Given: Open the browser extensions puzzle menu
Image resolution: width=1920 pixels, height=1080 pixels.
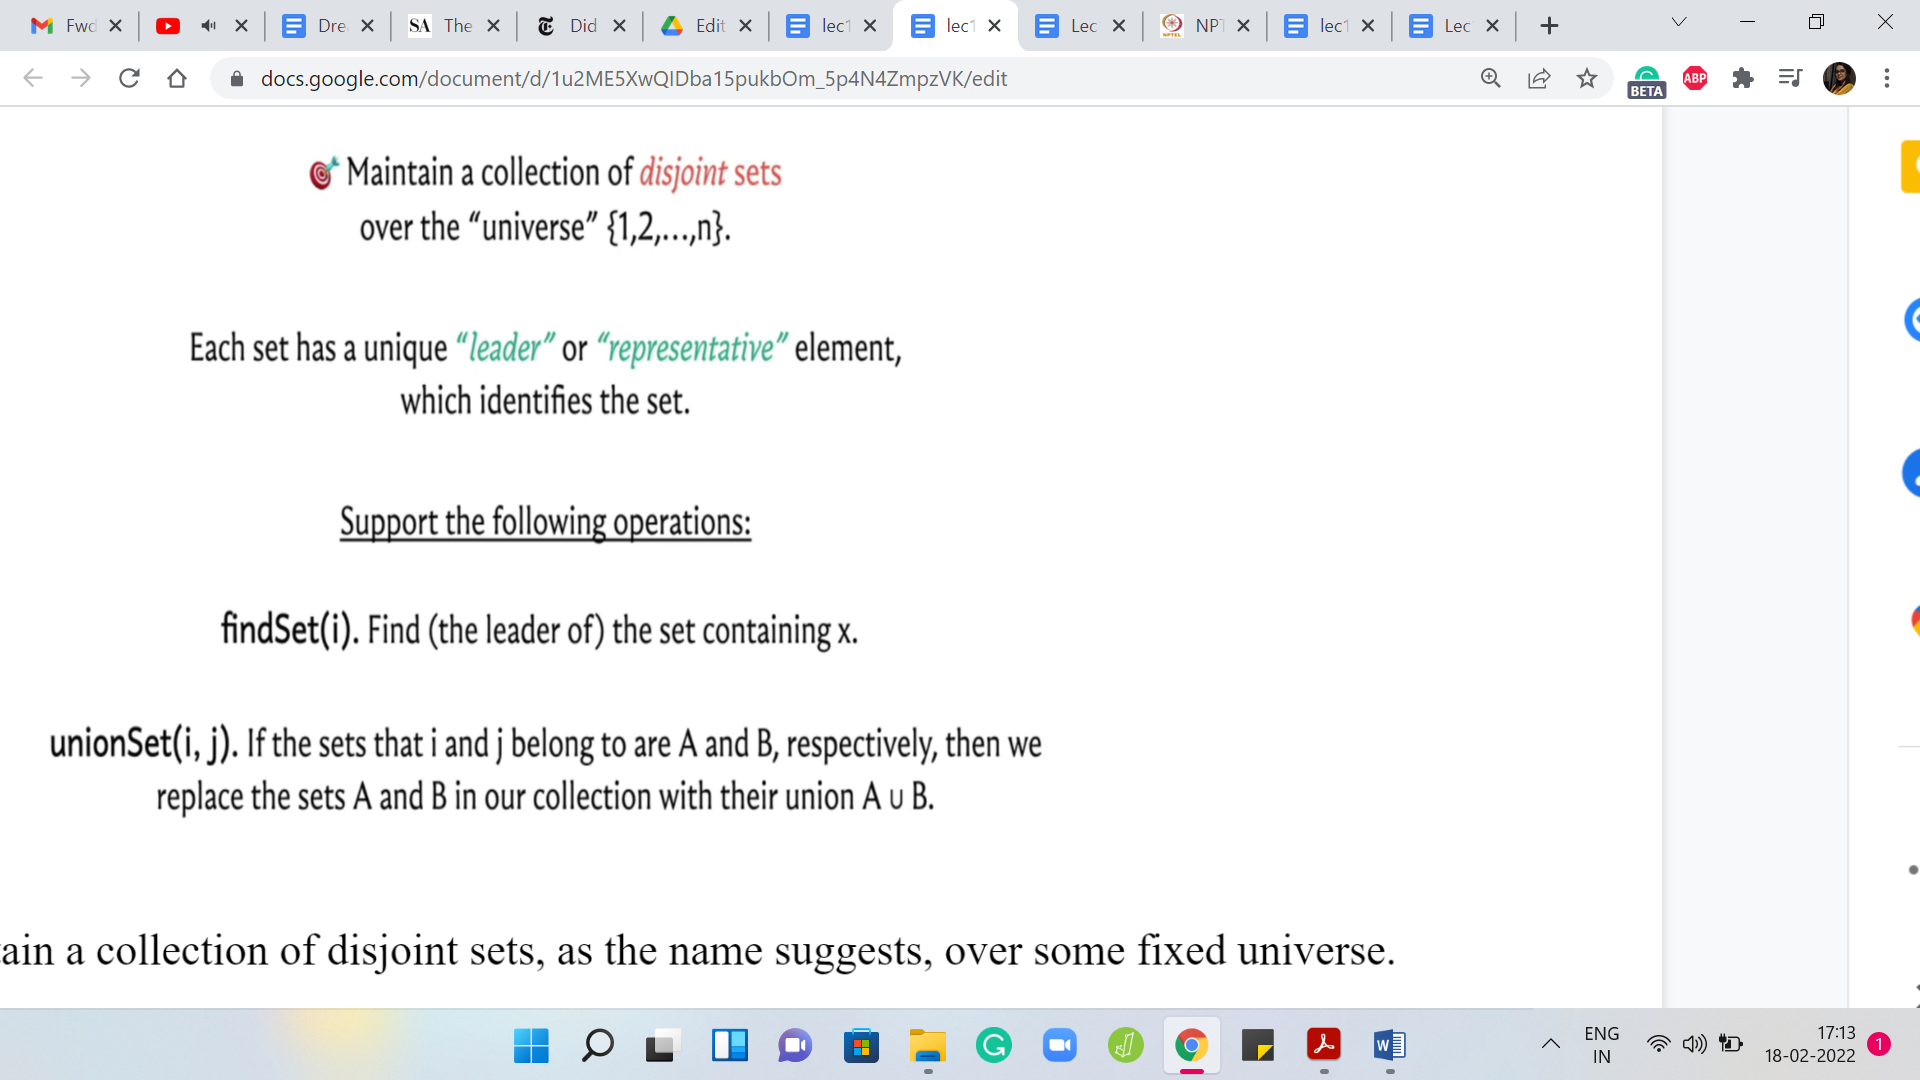Looking at the screenshot, I should tap(1743, 78).
